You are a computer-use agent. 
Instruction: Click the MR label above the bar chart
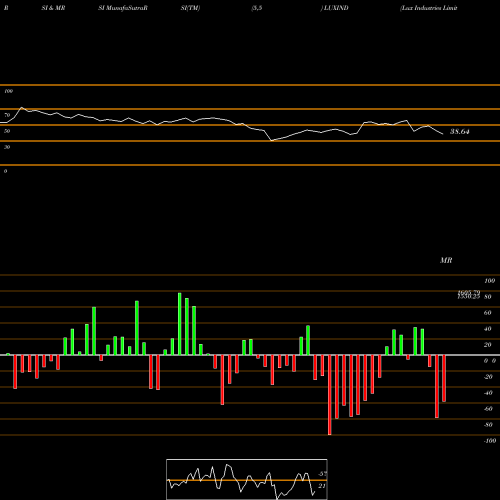446,260
